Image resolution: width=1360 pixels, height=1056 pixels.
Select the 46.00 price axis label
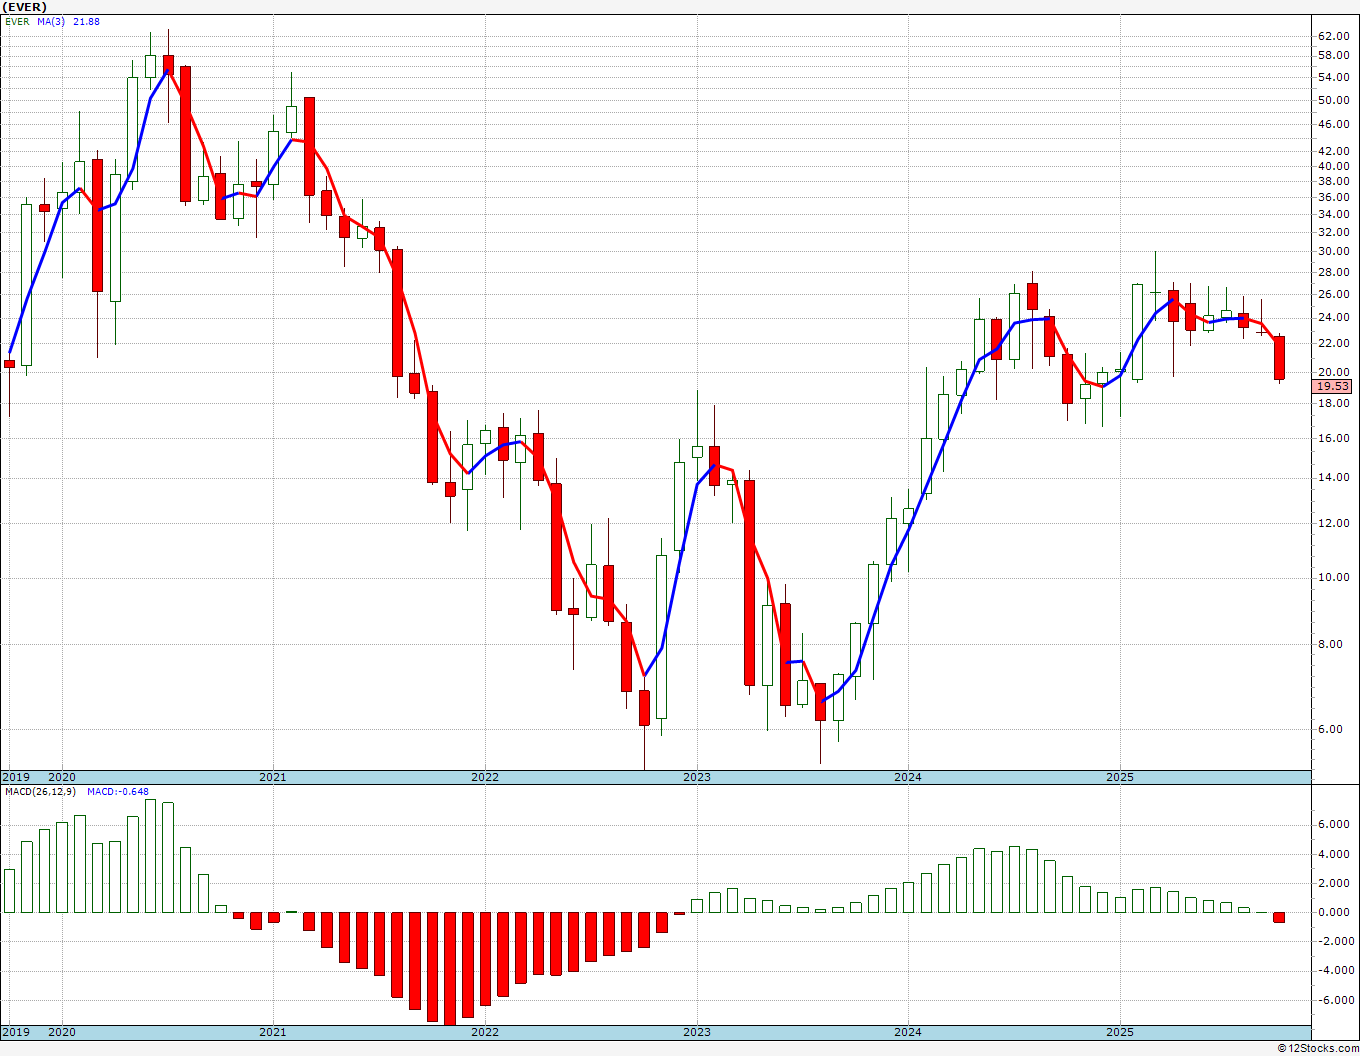1334,124
